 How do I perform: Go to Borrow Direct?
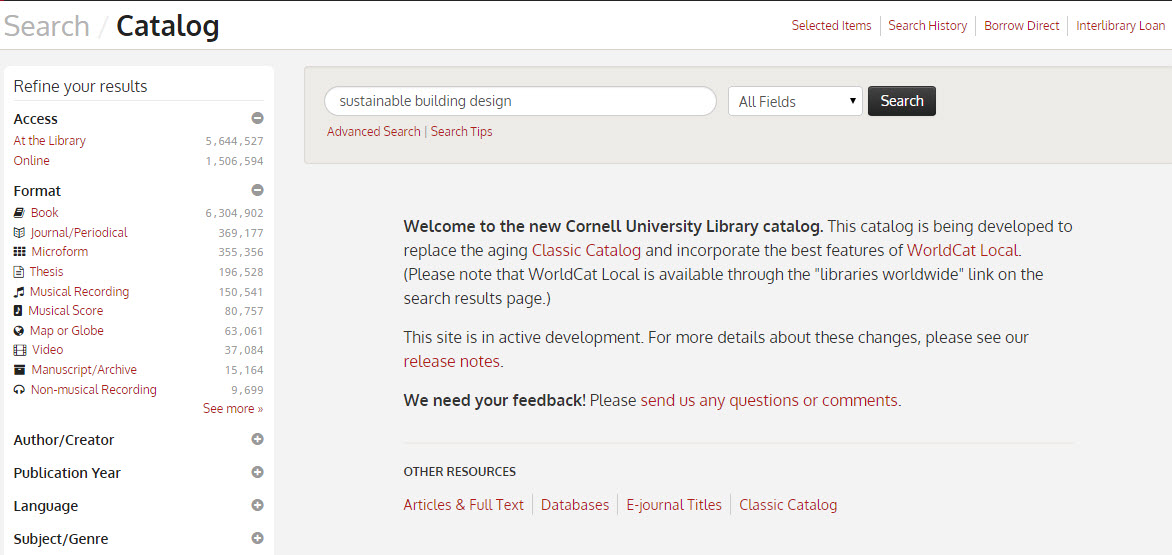coord(1022,25)
